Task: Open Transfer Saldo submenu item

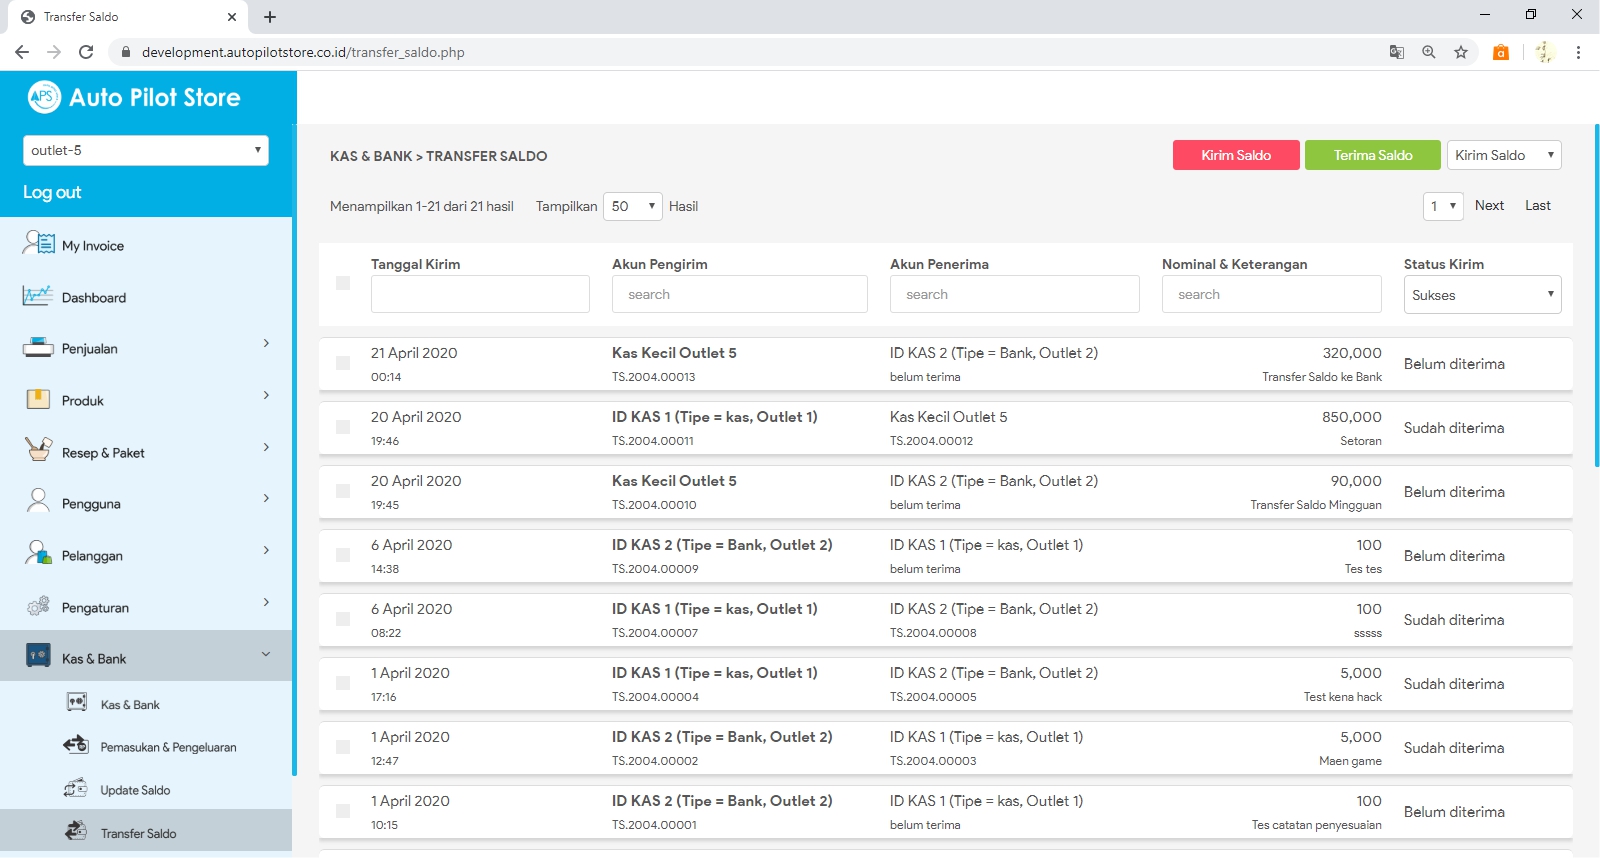Action: [138, 833]
